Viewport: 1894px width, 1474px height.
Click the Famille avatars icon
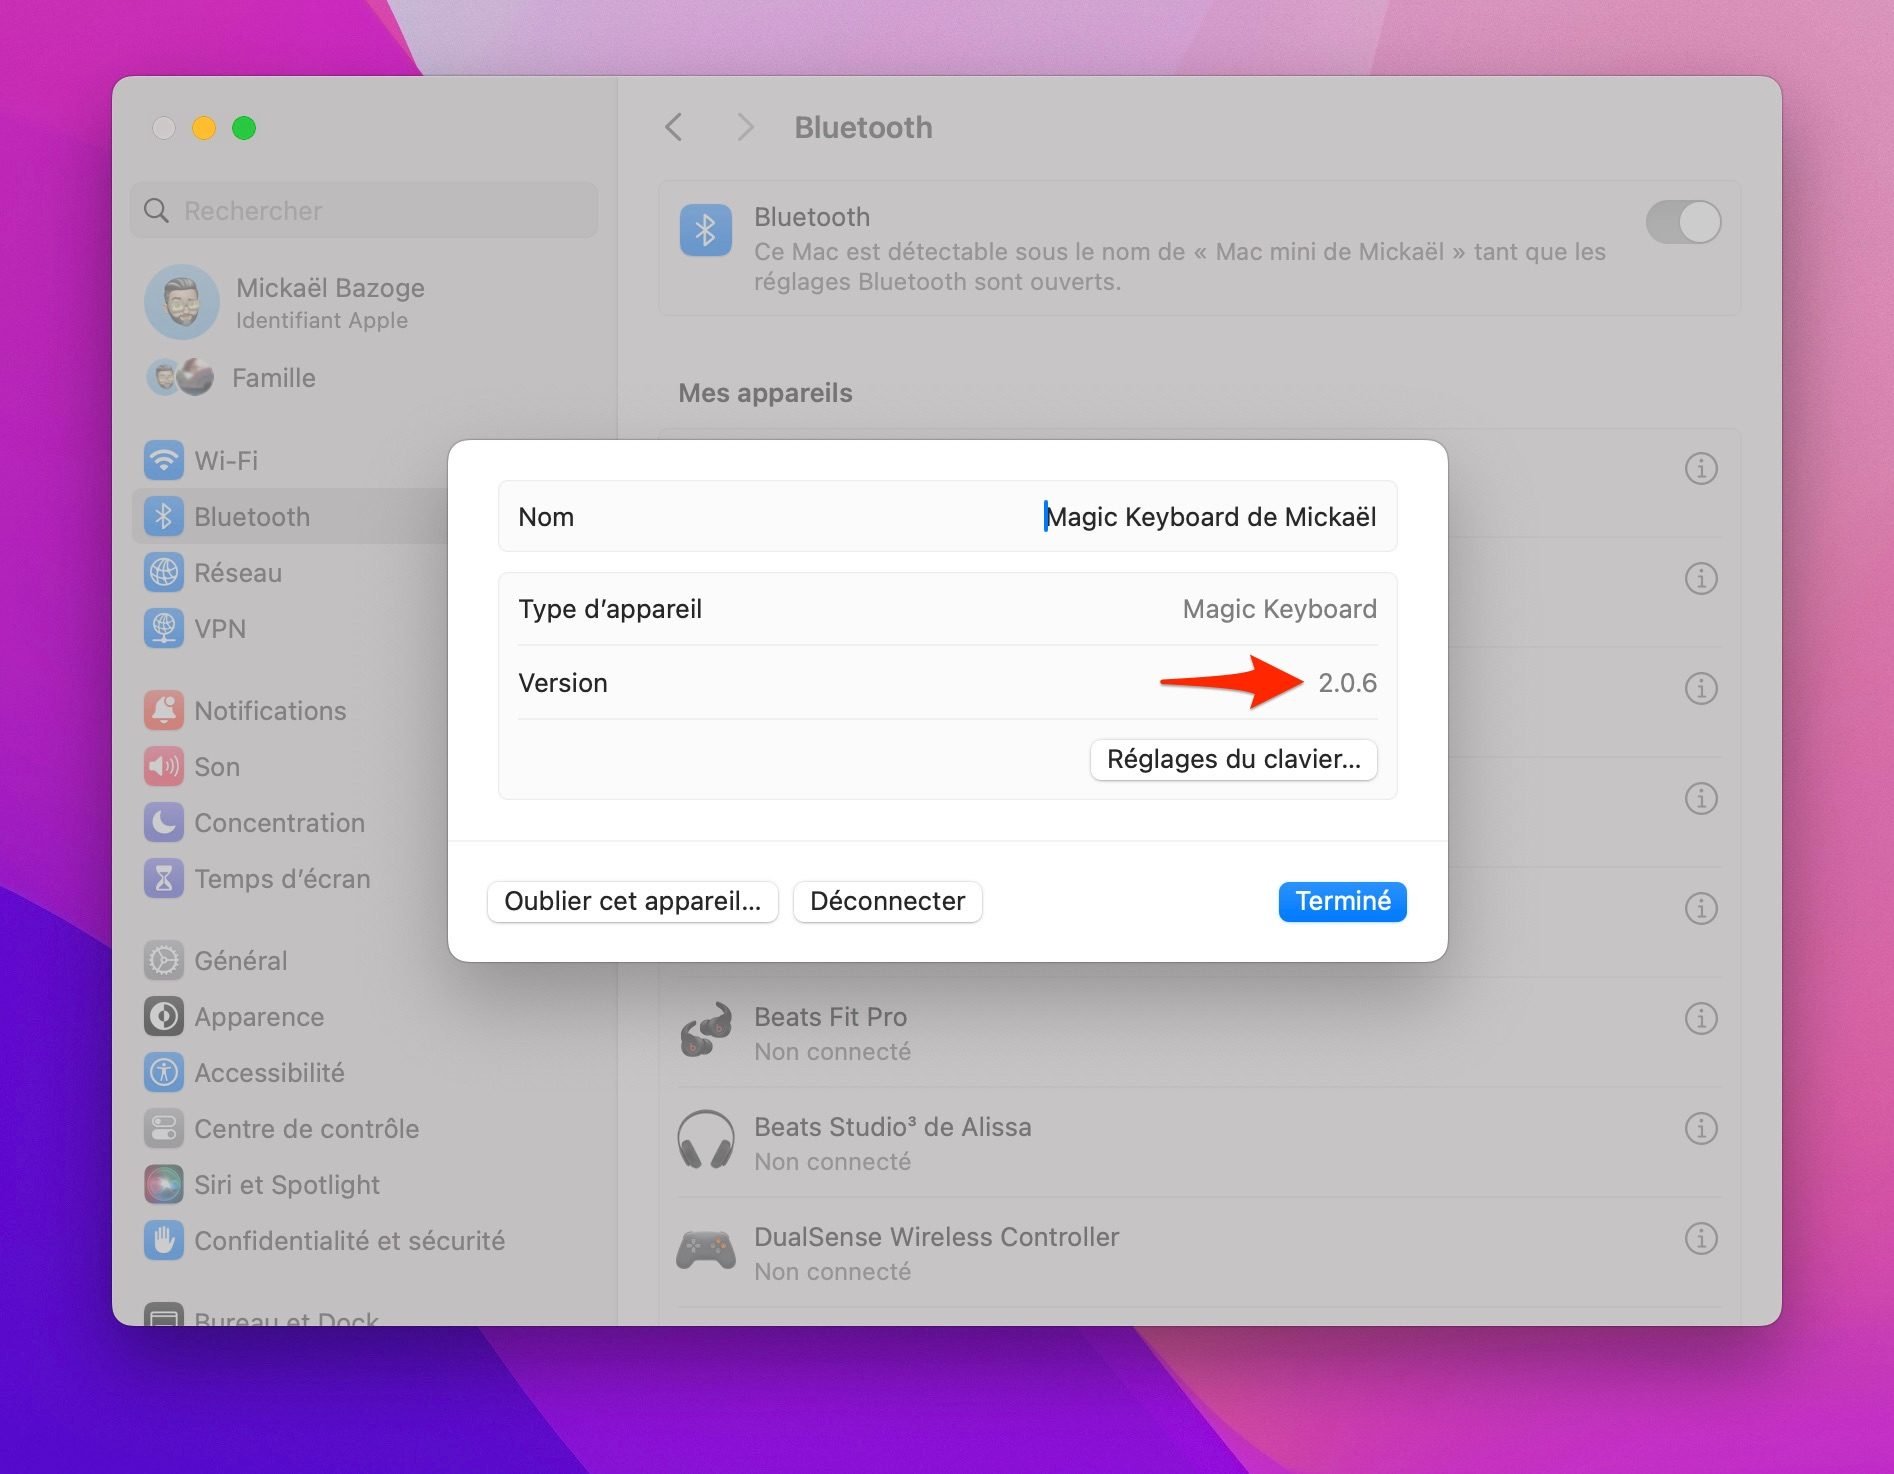click(180, 377)
